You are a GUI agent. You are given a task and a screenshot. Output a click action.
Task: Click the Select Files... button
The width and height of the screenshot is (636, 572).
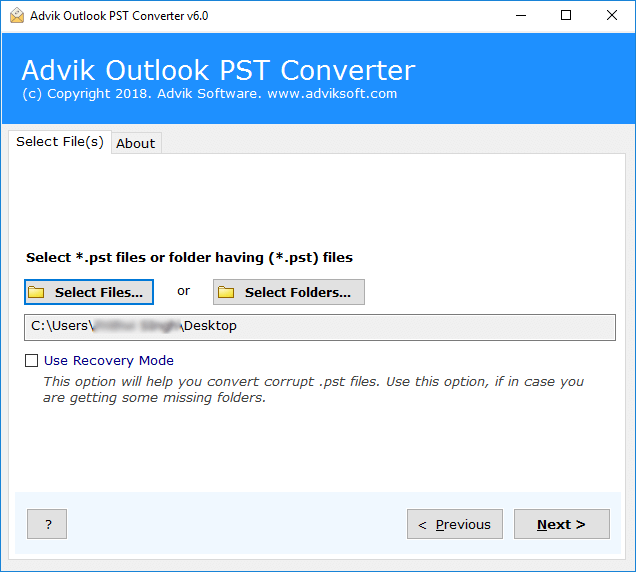point(89,292)
